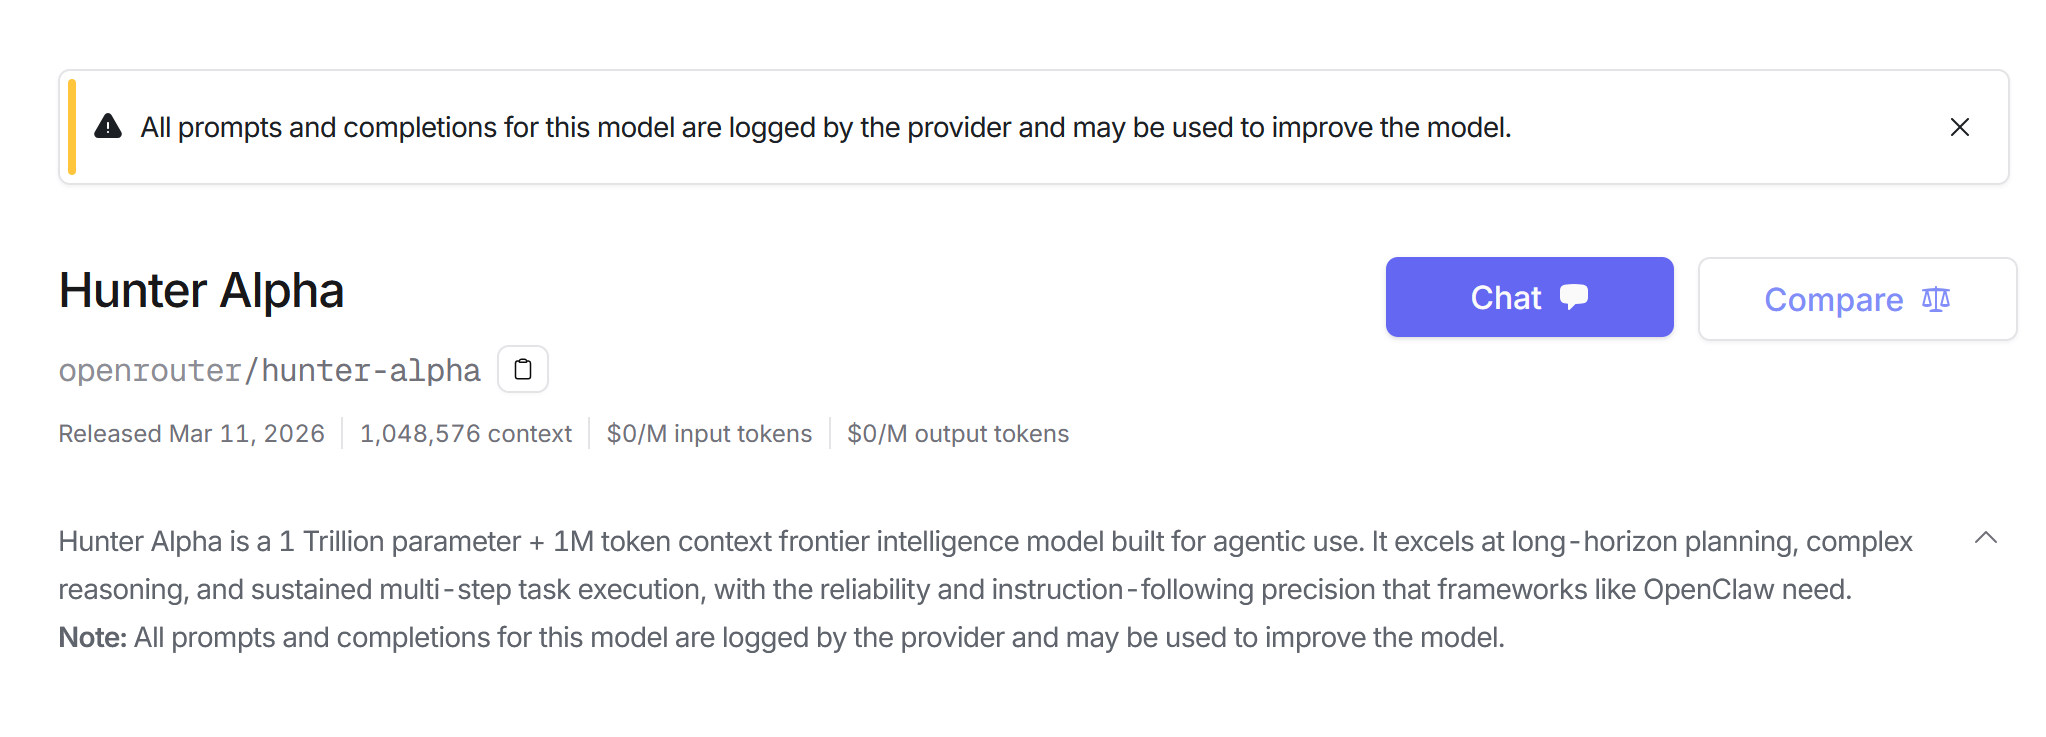
Task: Click the $0/M output tokens price
Action: tap(957, 434)
